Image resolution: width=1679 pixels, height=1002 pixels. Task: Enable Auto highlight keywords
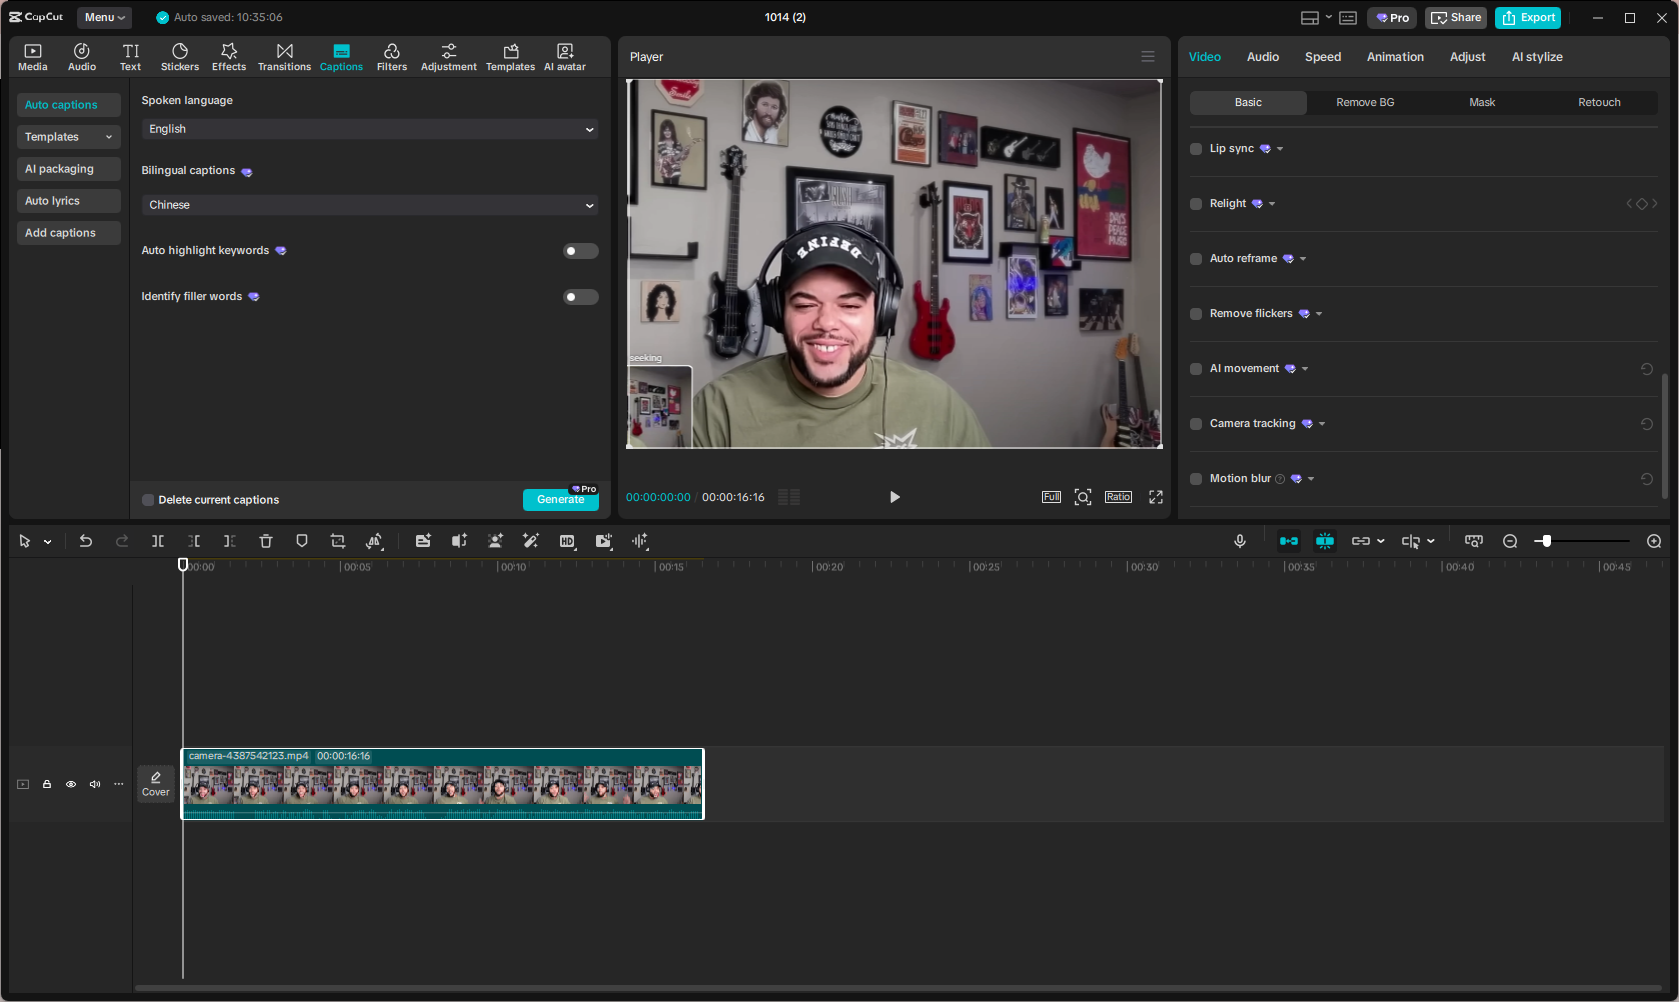580,250
